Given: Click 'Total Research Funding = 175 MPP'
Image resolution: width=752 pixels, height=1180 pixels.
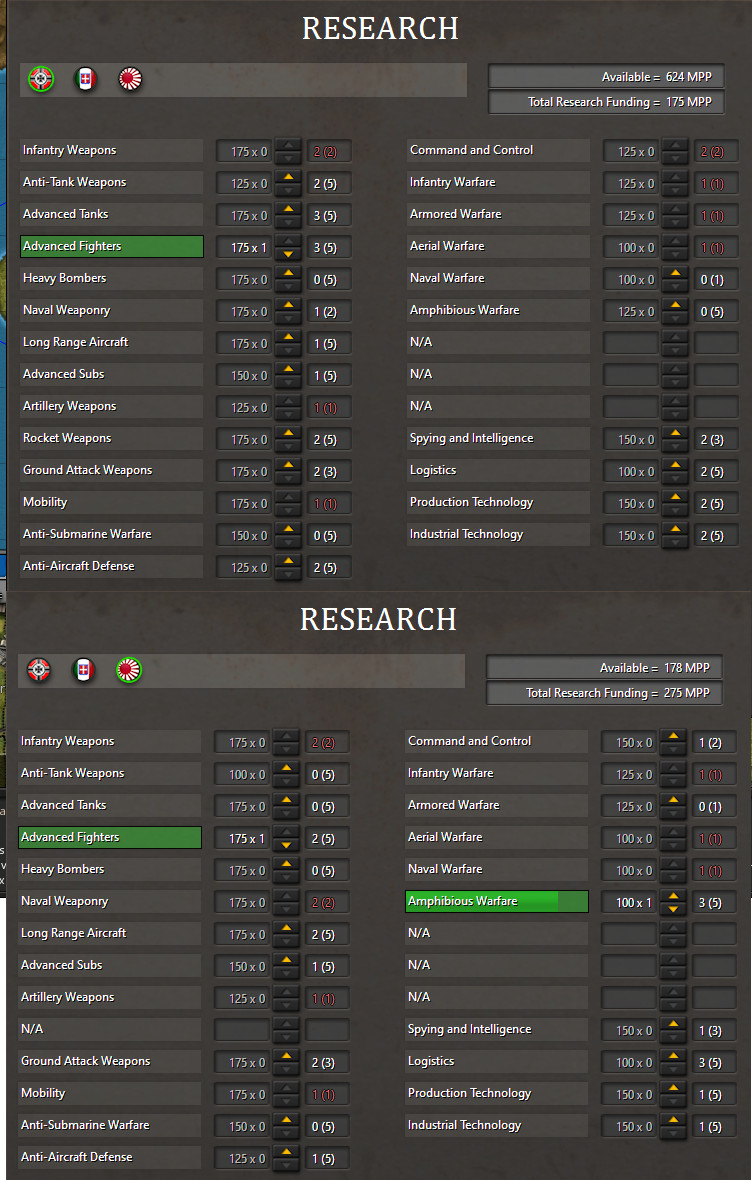Looking at the screenshot, I should pos(606,102).
